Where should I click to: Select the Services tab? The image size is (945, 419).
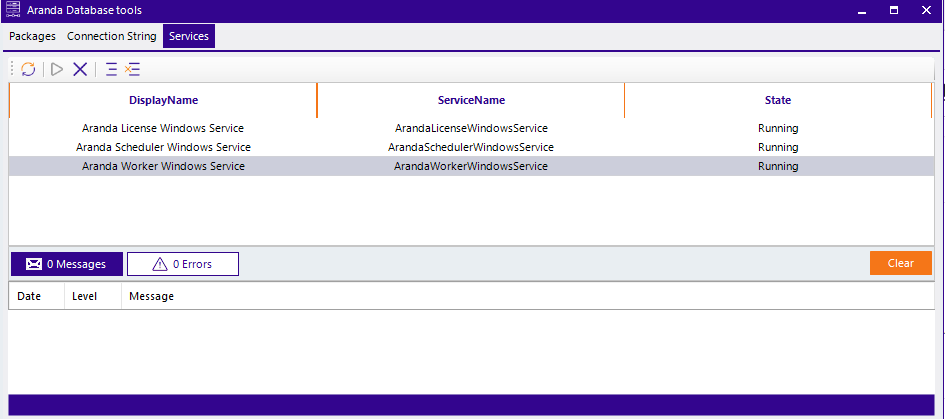189,36
